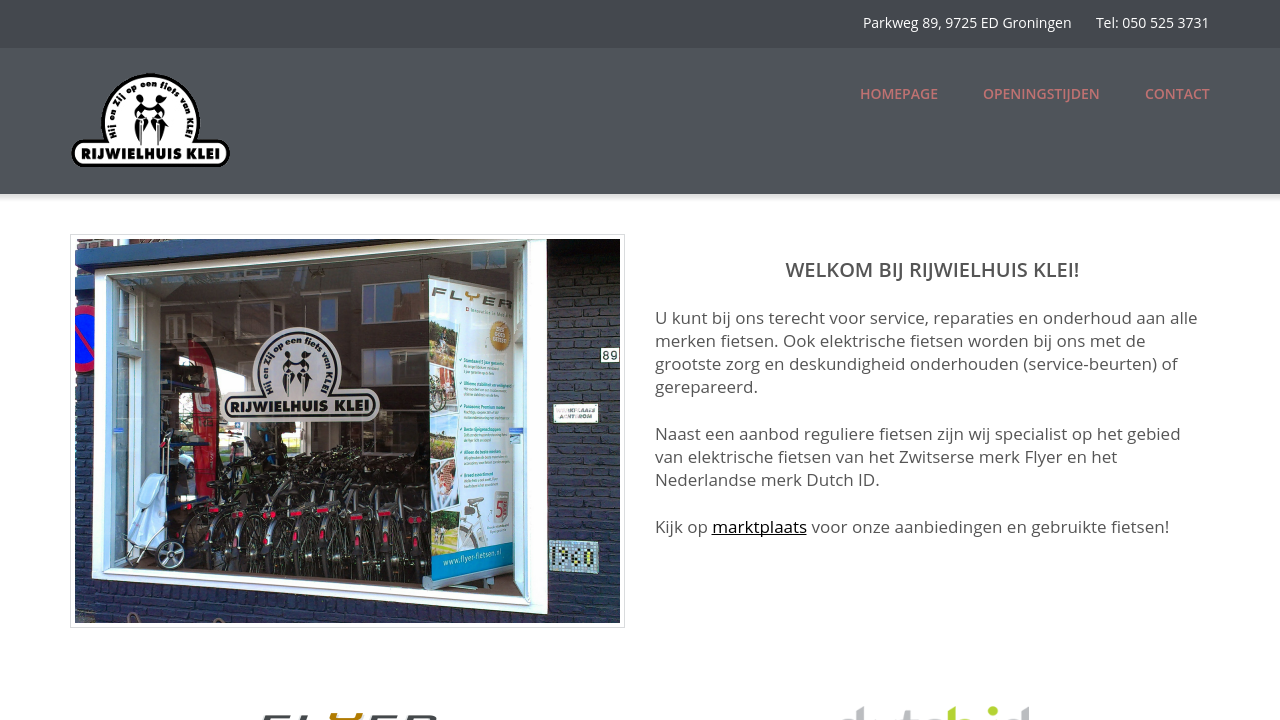Click the Rijwielhuis Klei header logo
Screen dimensions: 1280x720
(x=150, y=120)
